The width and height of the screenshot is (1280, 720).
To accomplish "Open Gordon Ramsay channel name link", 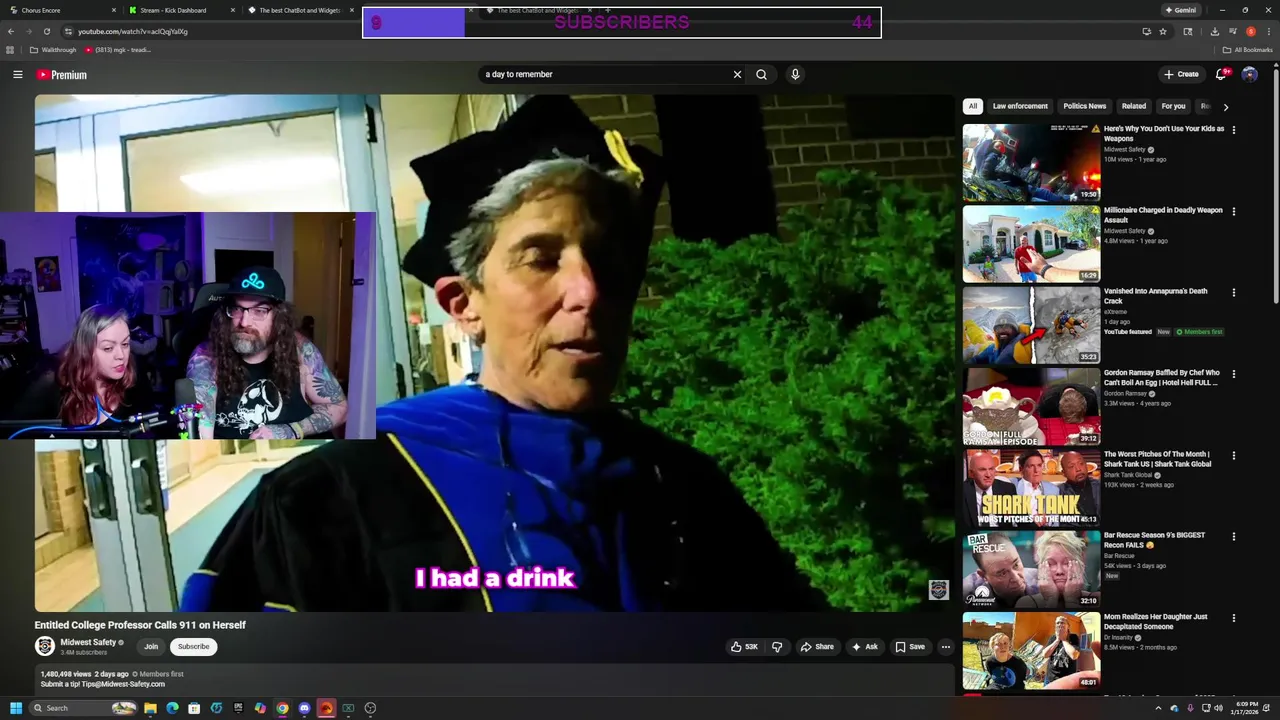I will 1125,394.
